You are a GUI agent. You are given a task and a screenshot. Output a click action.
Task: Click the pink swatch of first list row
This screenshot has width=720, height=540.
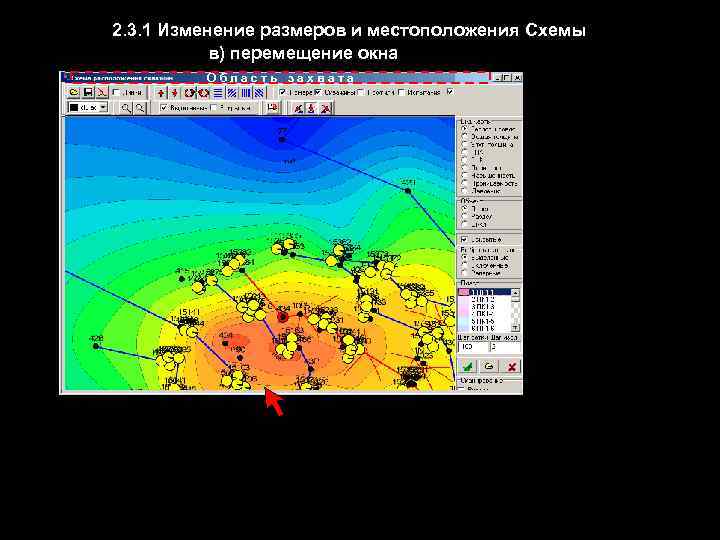[464, 292]
